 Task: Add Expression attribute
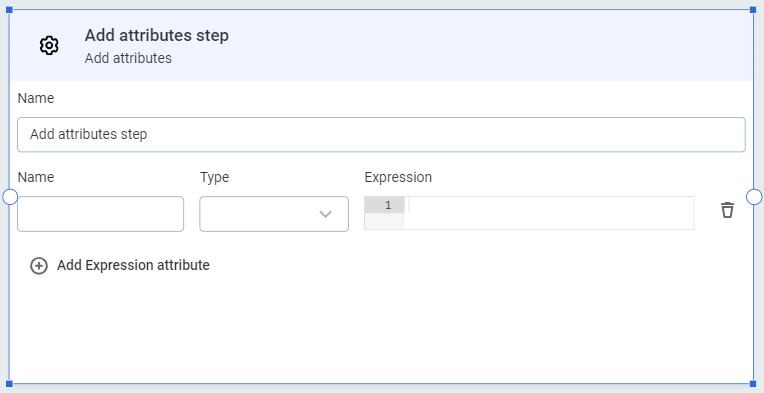120,265
